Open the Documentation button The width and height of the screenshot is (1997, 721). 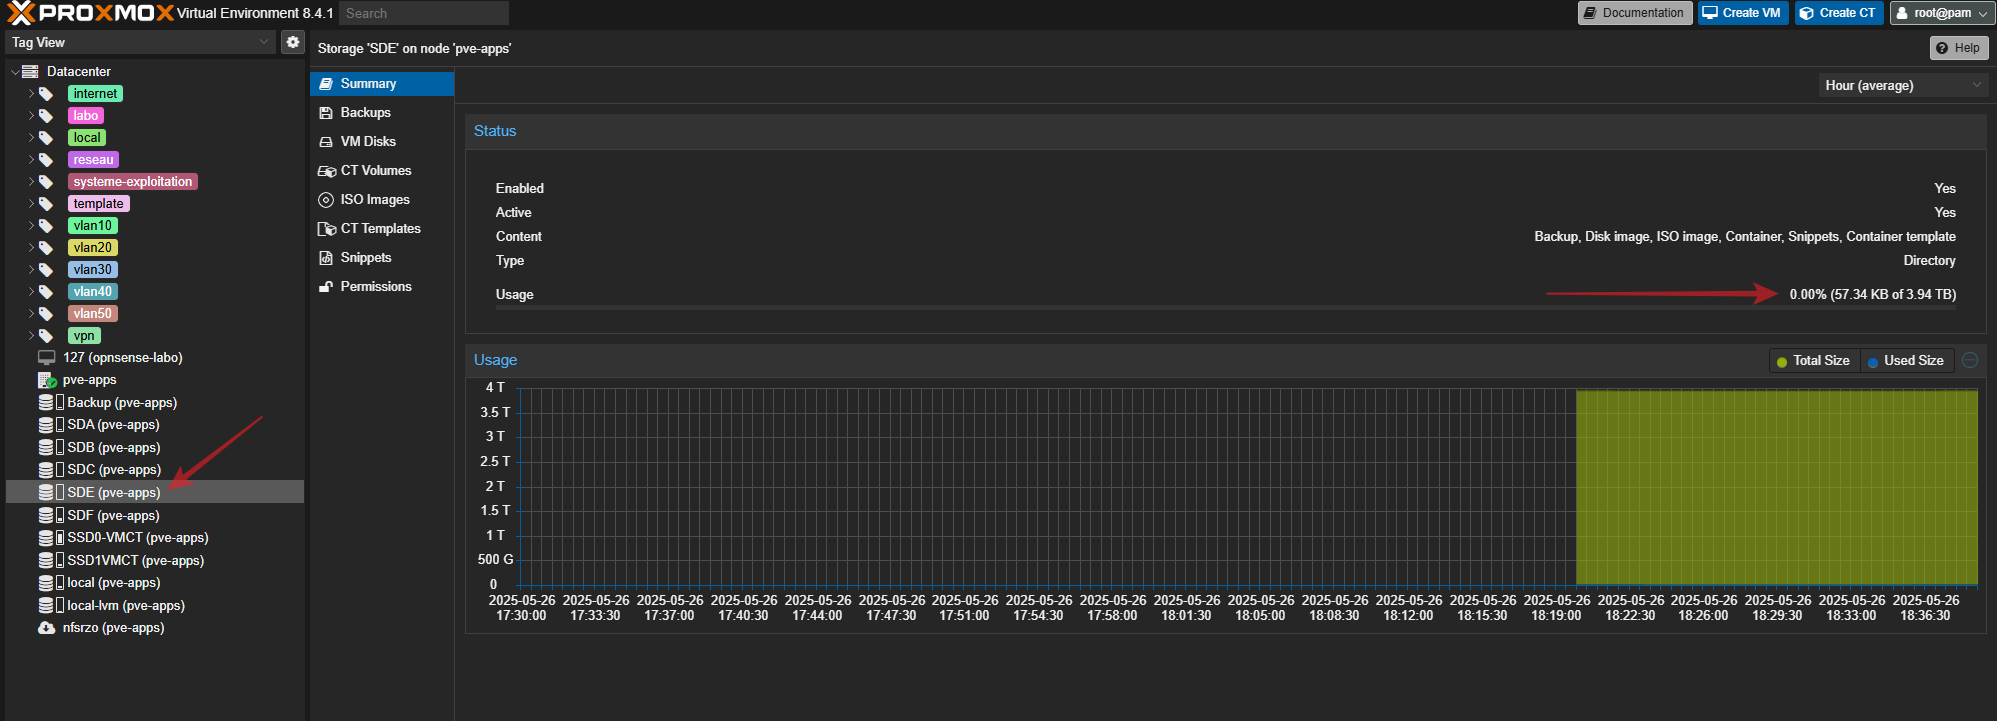click(x=1634, y=13)
